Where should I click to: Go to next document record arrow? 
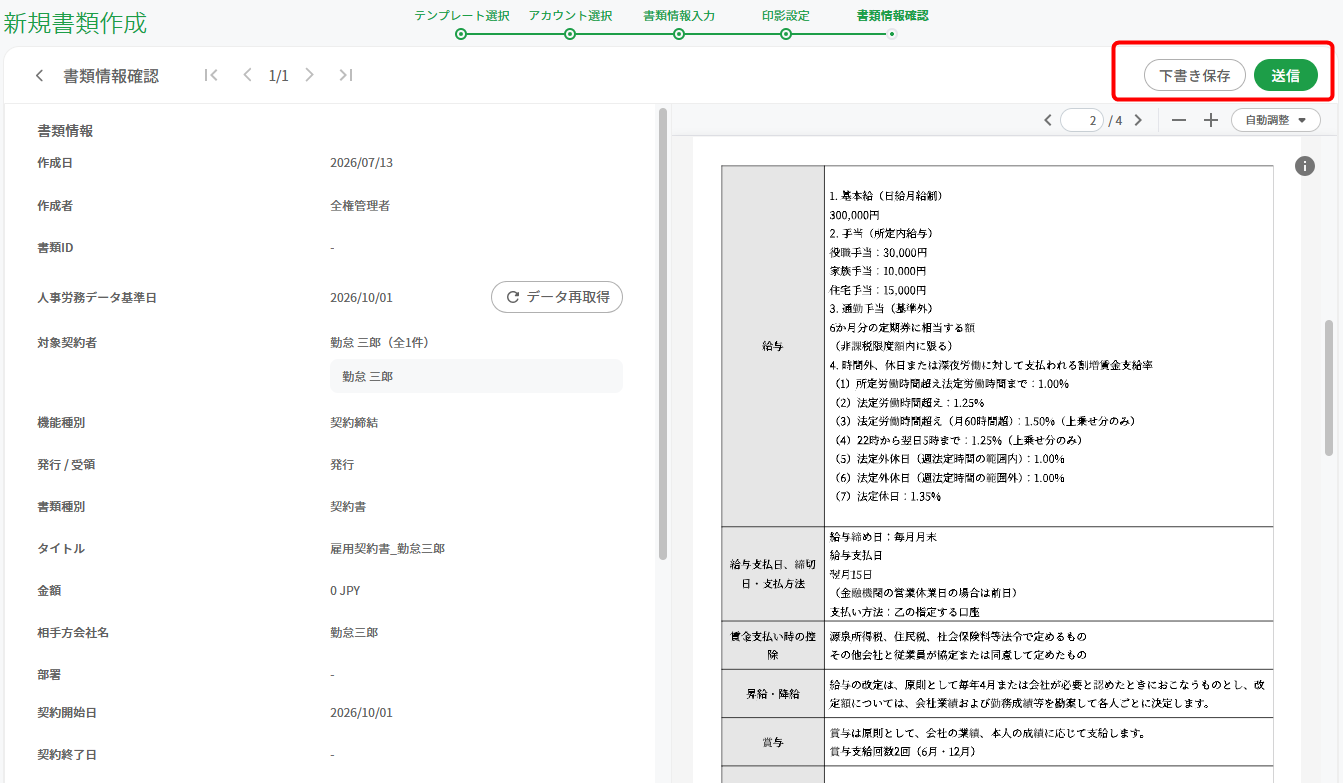[x=309, y=75]
